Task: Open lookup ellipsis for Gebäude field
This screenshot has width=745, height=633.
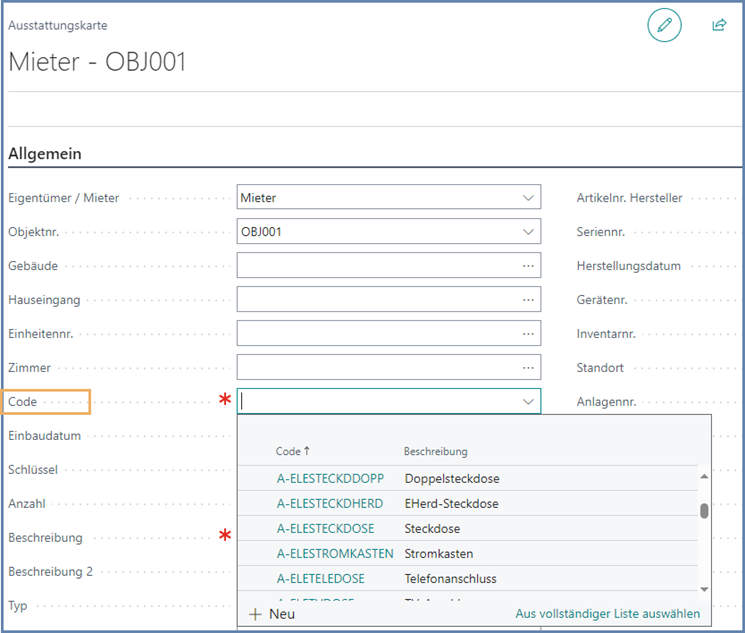Action: pos(528,265)
